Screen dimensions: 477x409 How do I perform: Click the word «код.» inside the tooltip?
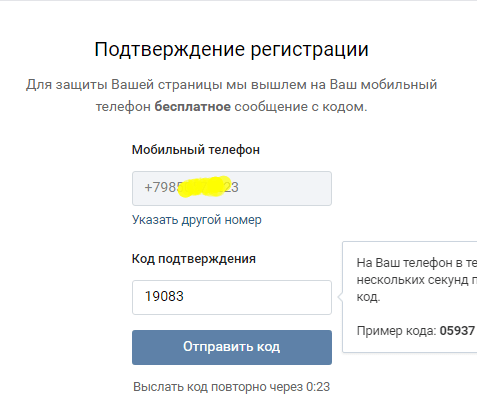click(x=368, y=297)
